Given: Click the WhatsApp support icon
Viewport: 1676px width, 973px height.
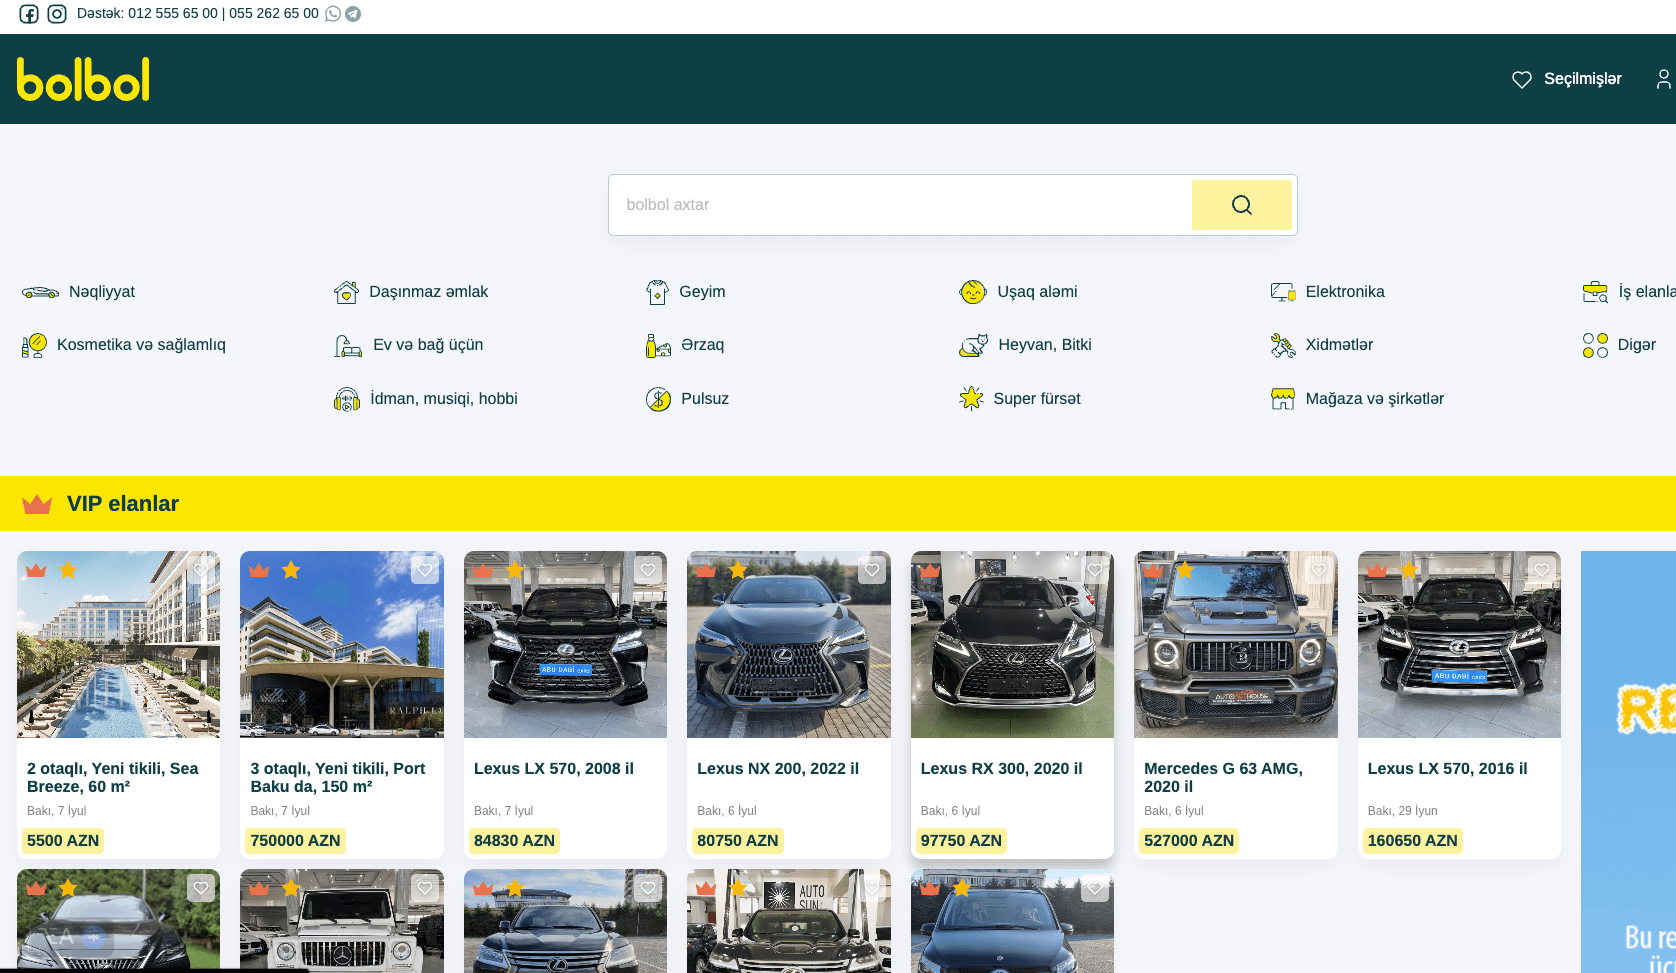Looking at the screenshot, I should point(333,14).
